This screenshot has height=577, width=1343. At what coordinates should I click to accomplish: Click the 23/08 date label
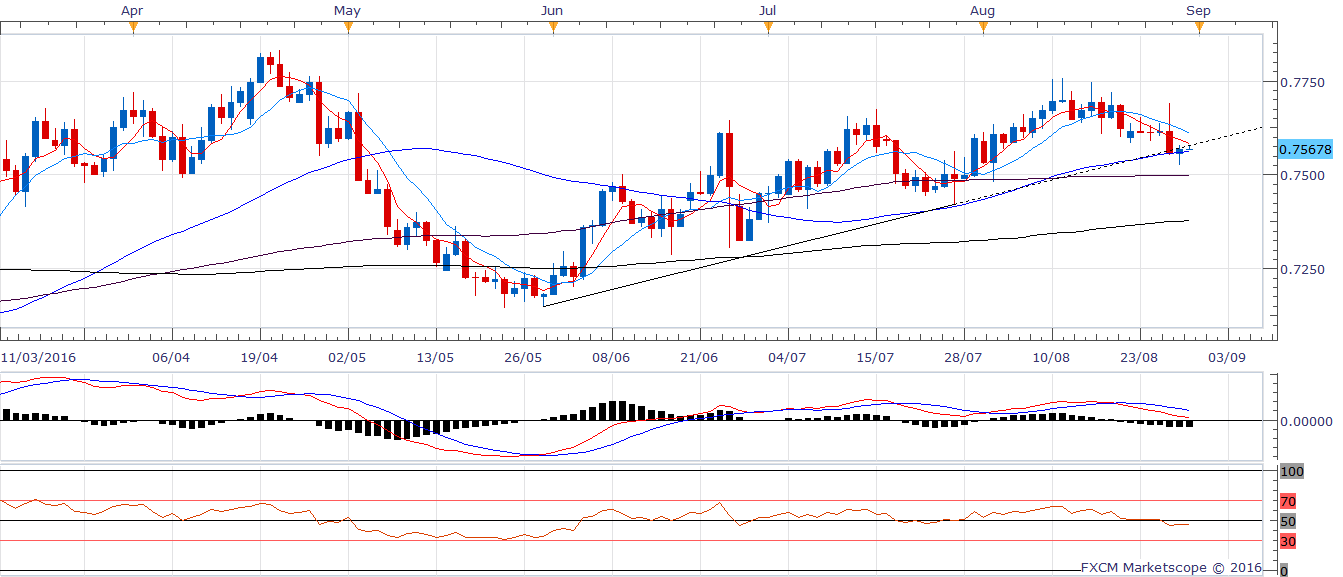[1139, 356]
